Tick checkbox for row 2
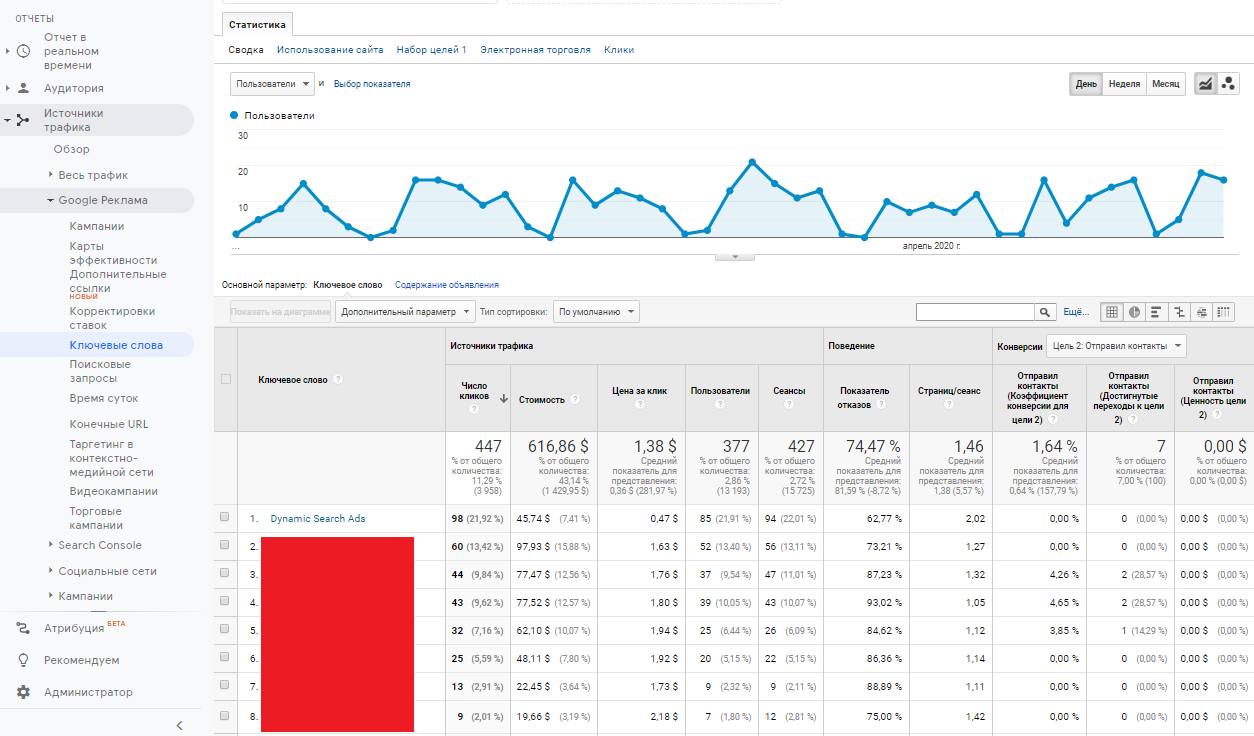Screen dimensions: 1254x736 point(225,545)
